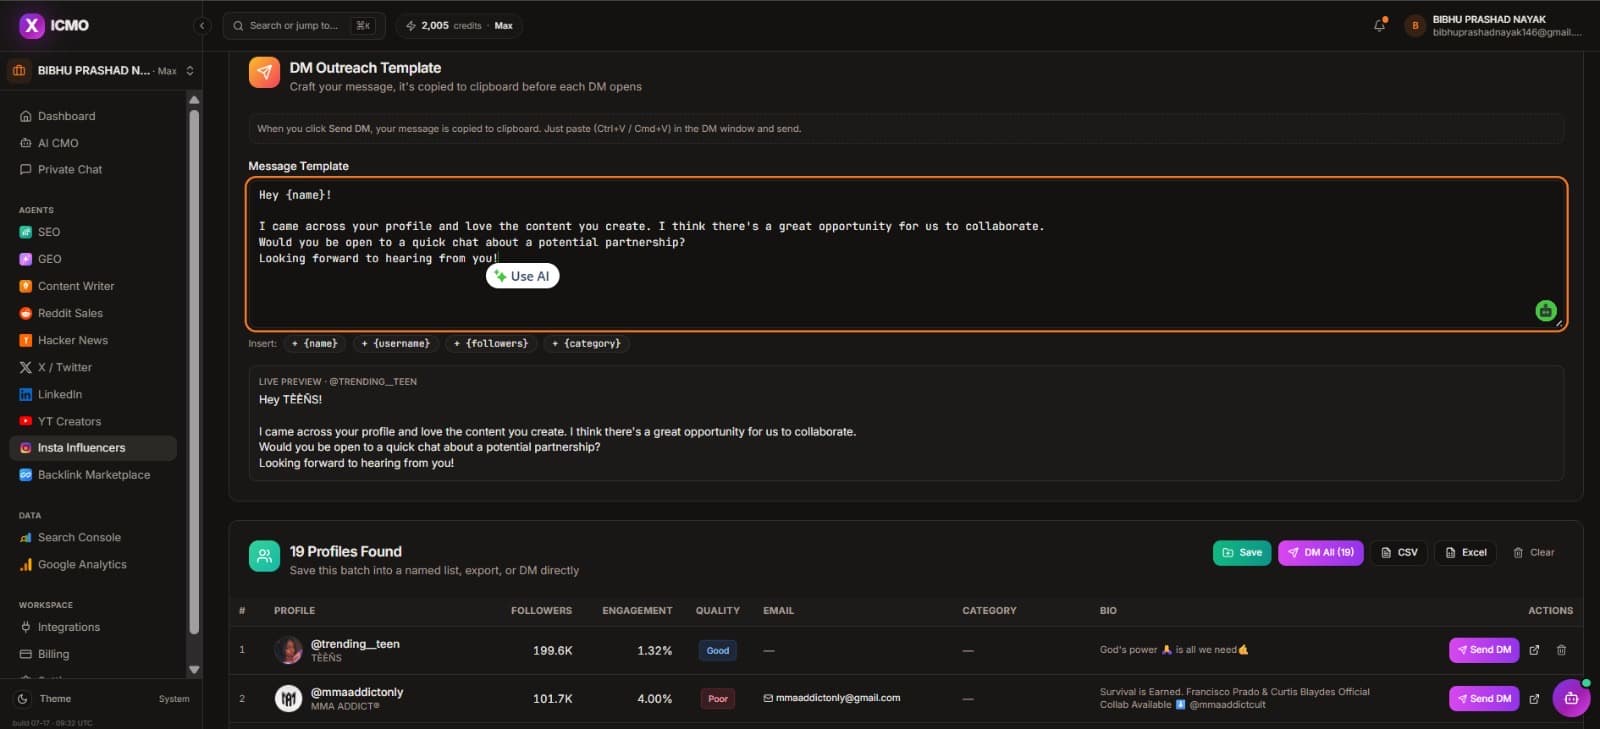Image resolution: width=1600 pixels, height=729 pixels.
Task: Click the Good quality badge
Action: (x=718, y=651)
